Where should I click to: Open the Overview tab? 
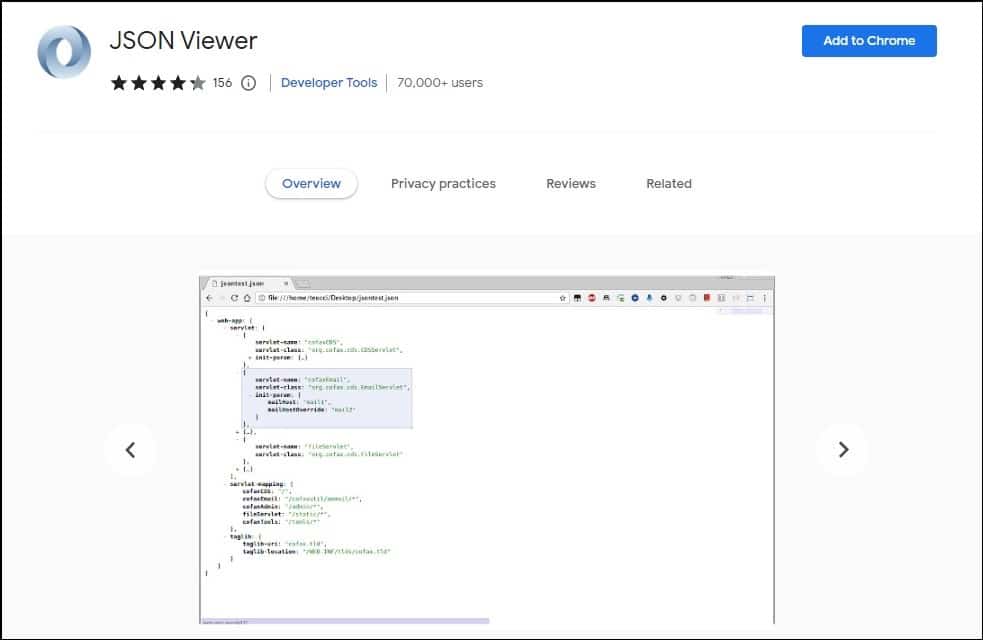pos(312,184)
